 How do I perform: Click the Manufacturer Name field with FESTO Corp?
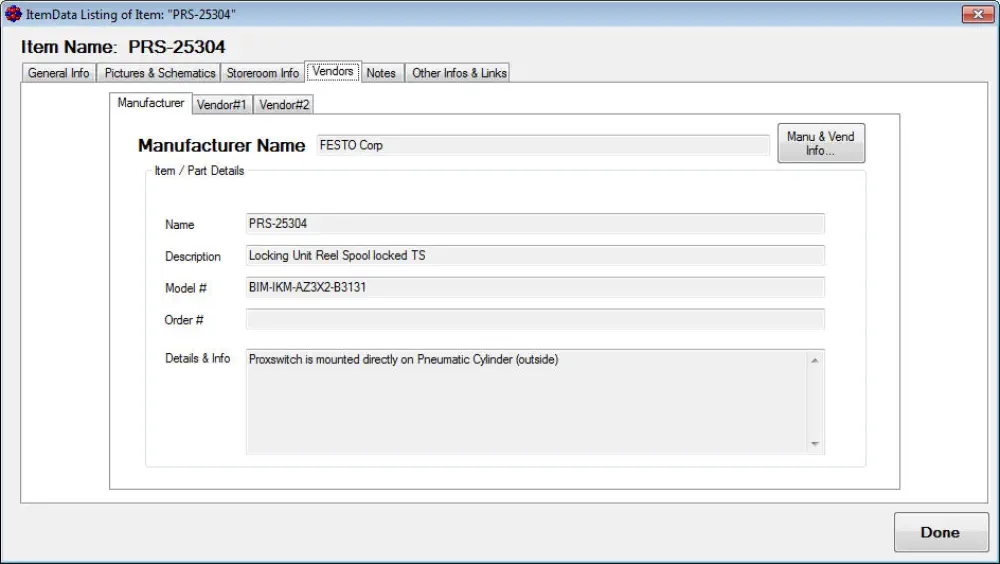pos(543,145)
